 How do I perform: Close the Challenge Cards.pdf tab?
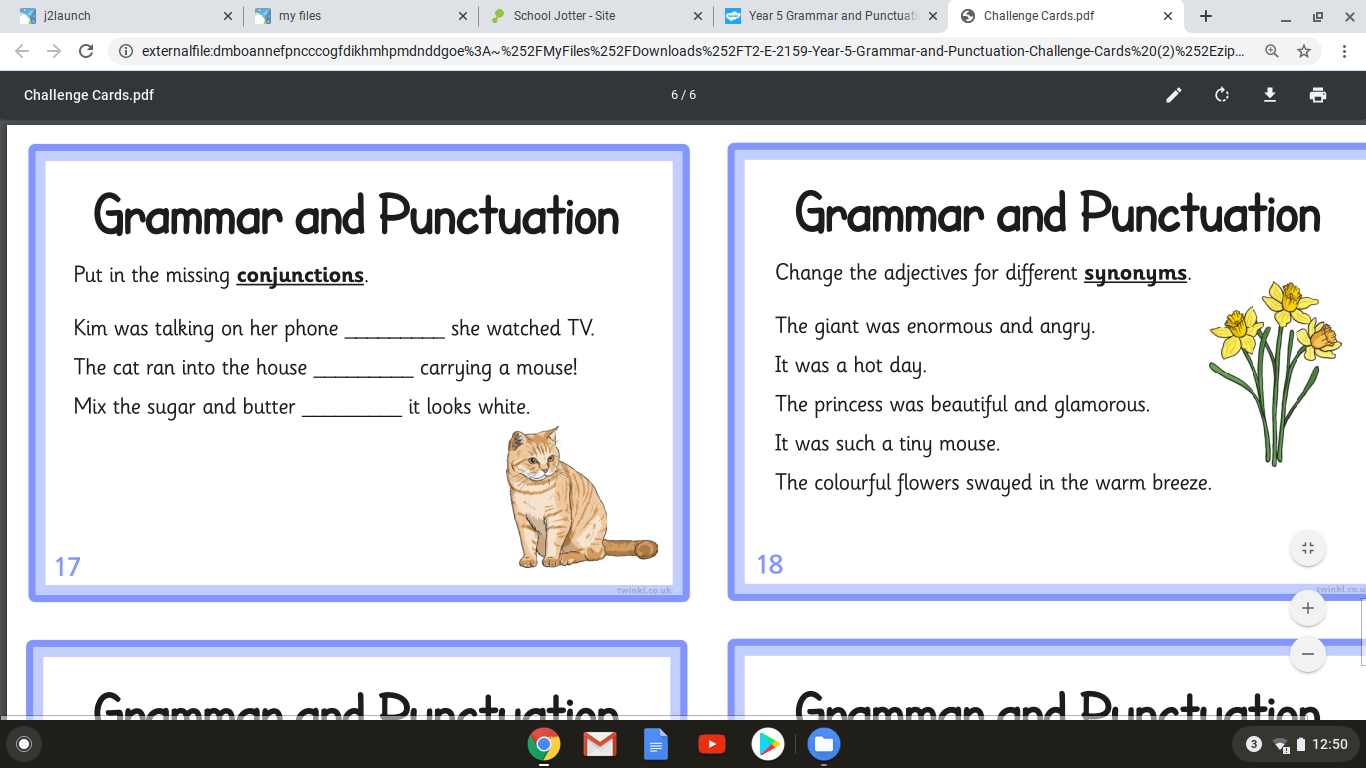click(x=1167, y=16)
